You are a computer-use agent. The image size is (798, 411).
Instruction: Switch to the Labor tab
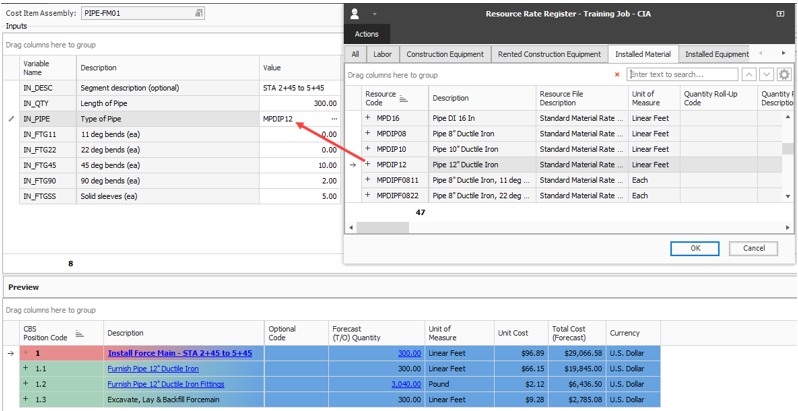tap(382, 54)
